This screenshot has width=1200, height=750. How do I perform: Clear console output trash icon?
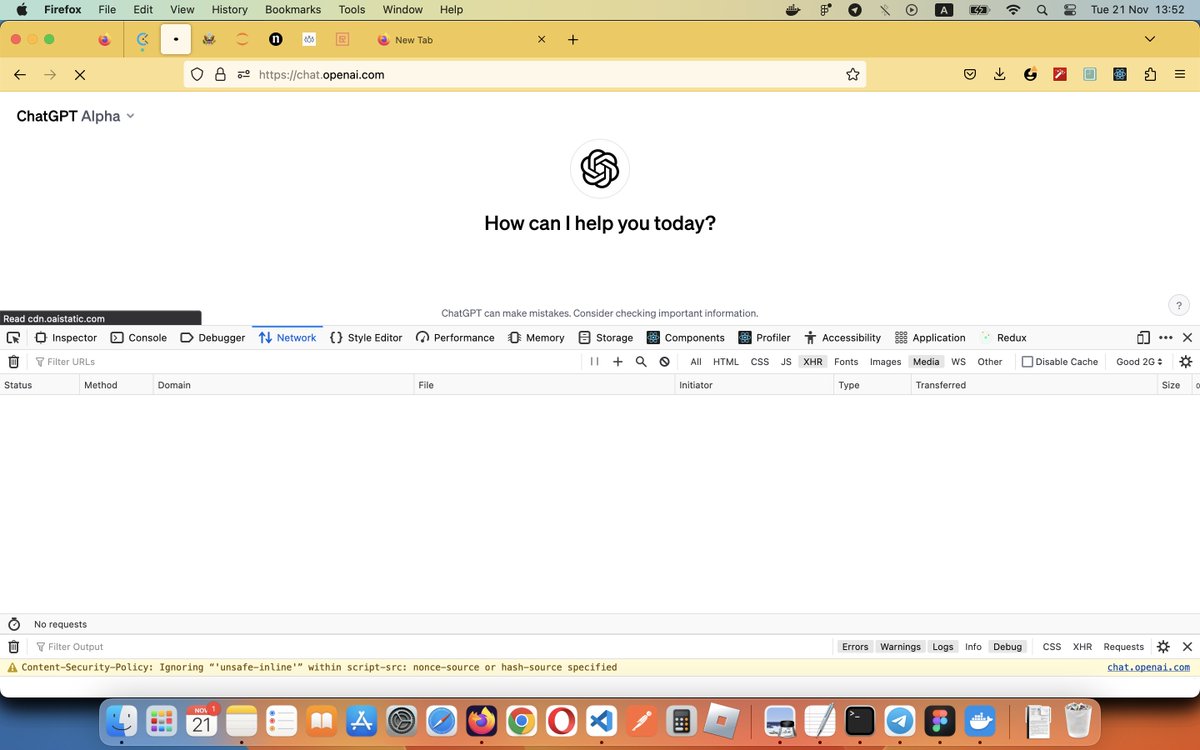pos(14,647)
